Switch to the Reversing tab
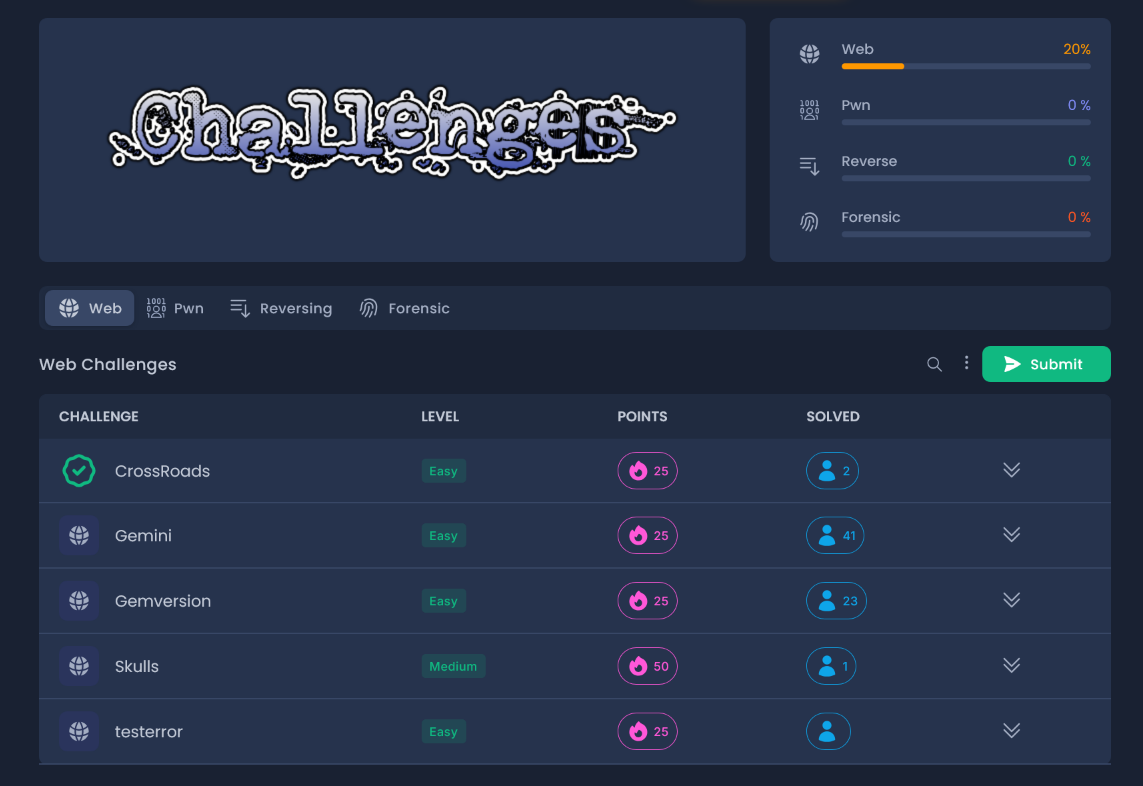 (281, 308)
